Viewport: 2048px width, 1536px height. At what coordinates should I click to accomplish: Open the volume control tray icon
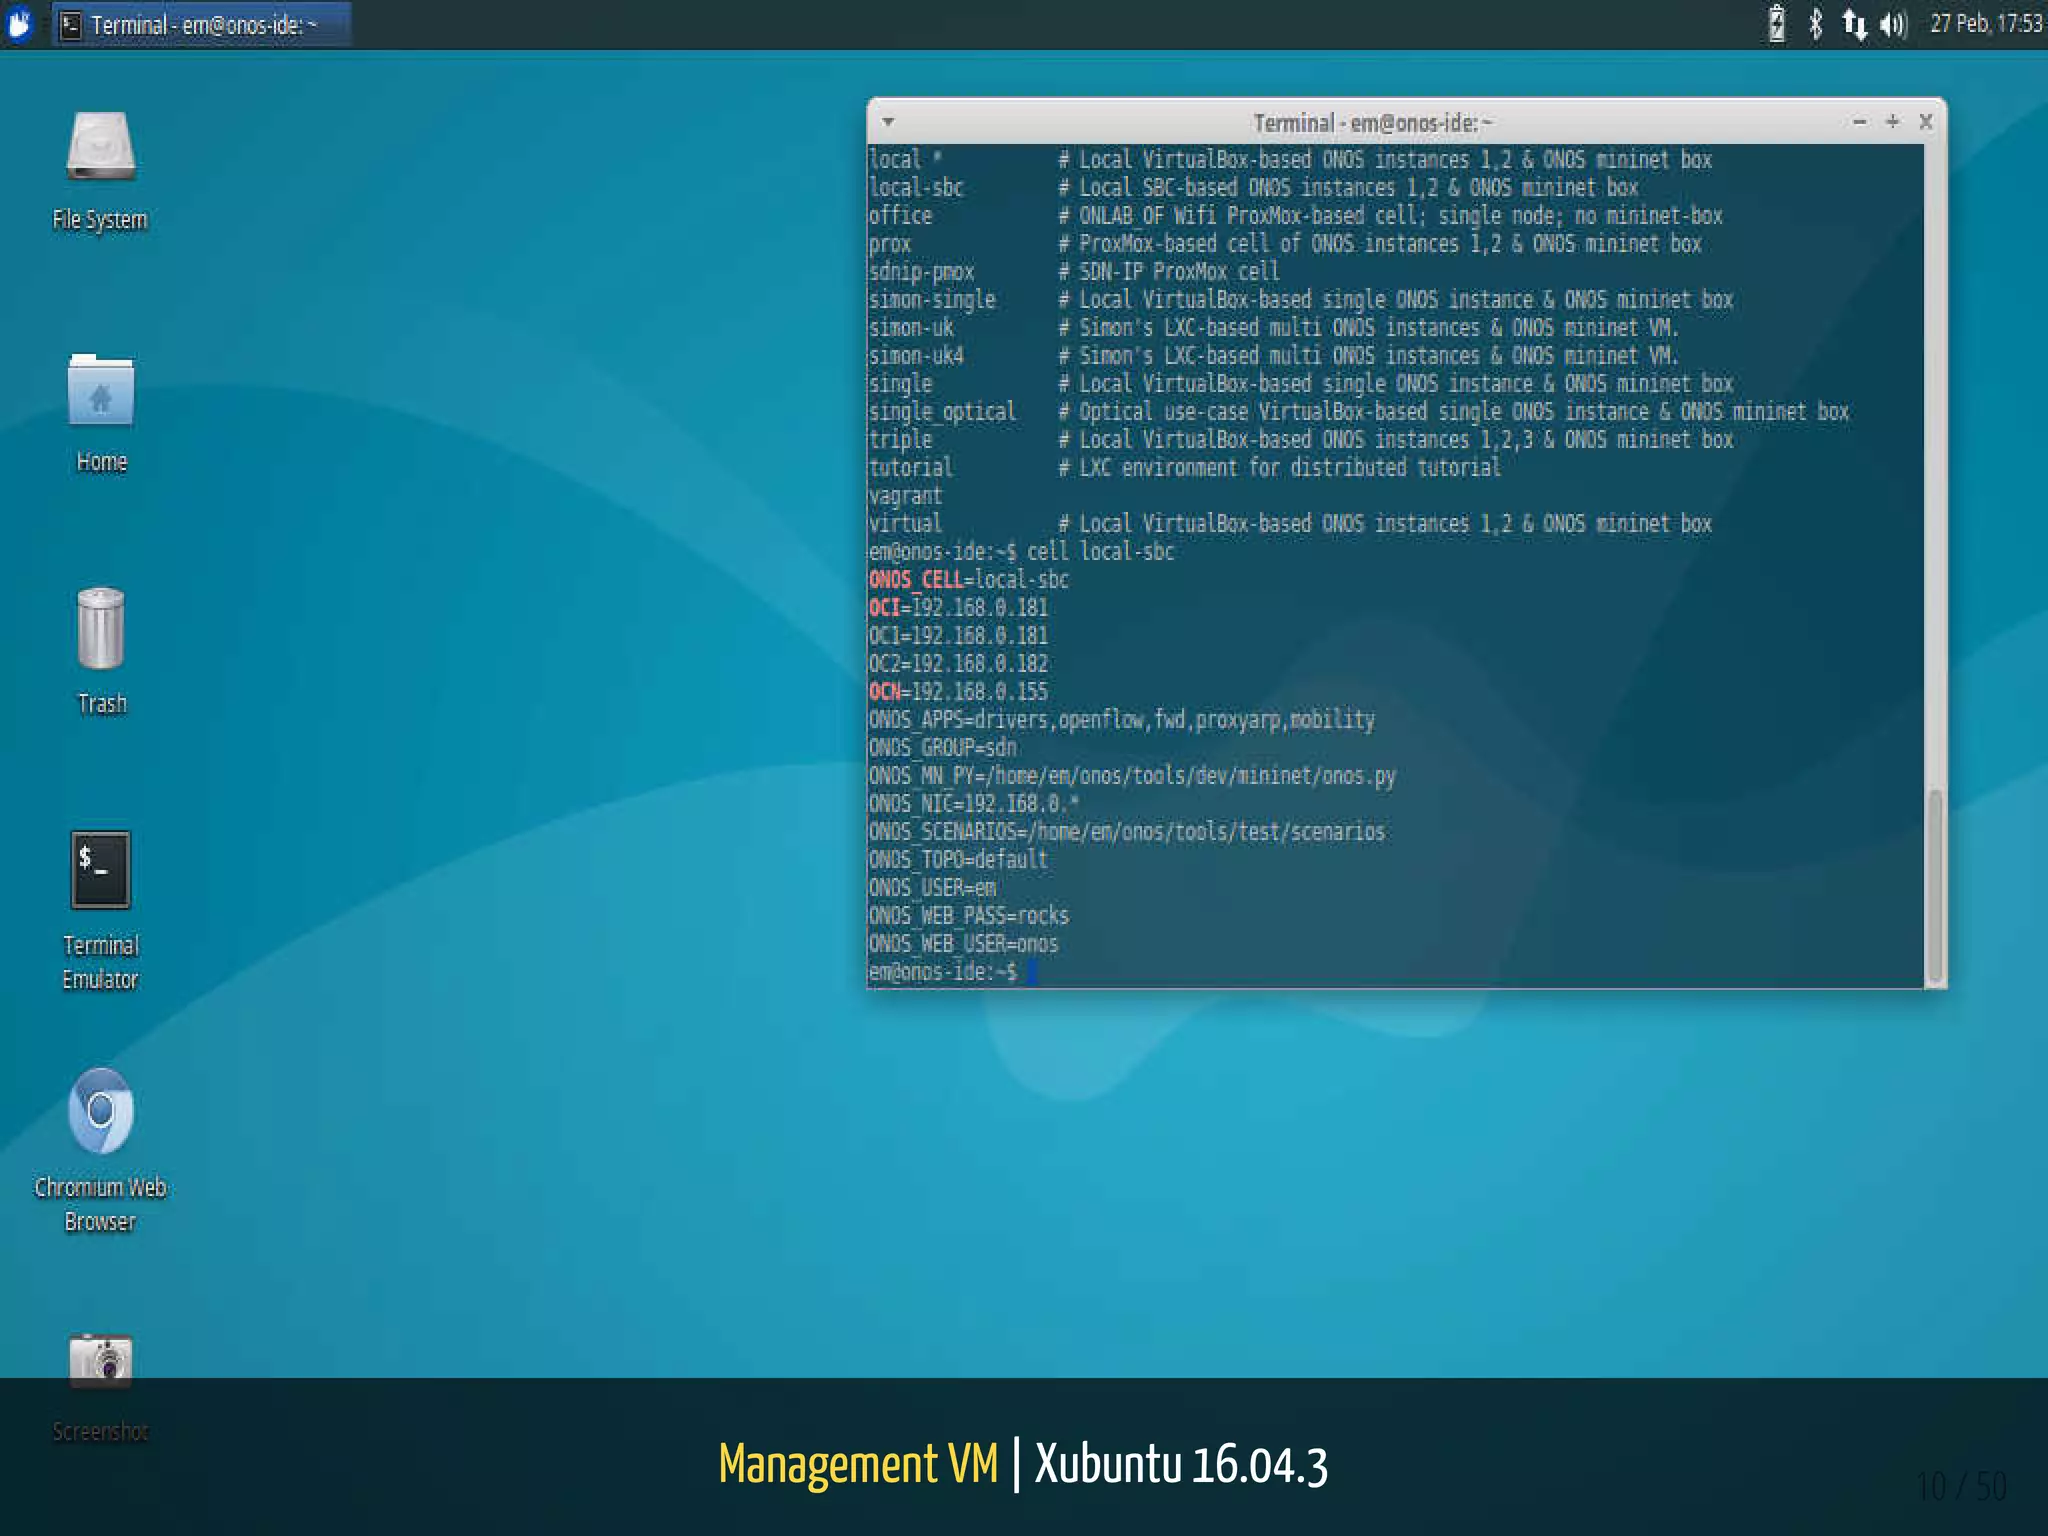[1894, 24]
